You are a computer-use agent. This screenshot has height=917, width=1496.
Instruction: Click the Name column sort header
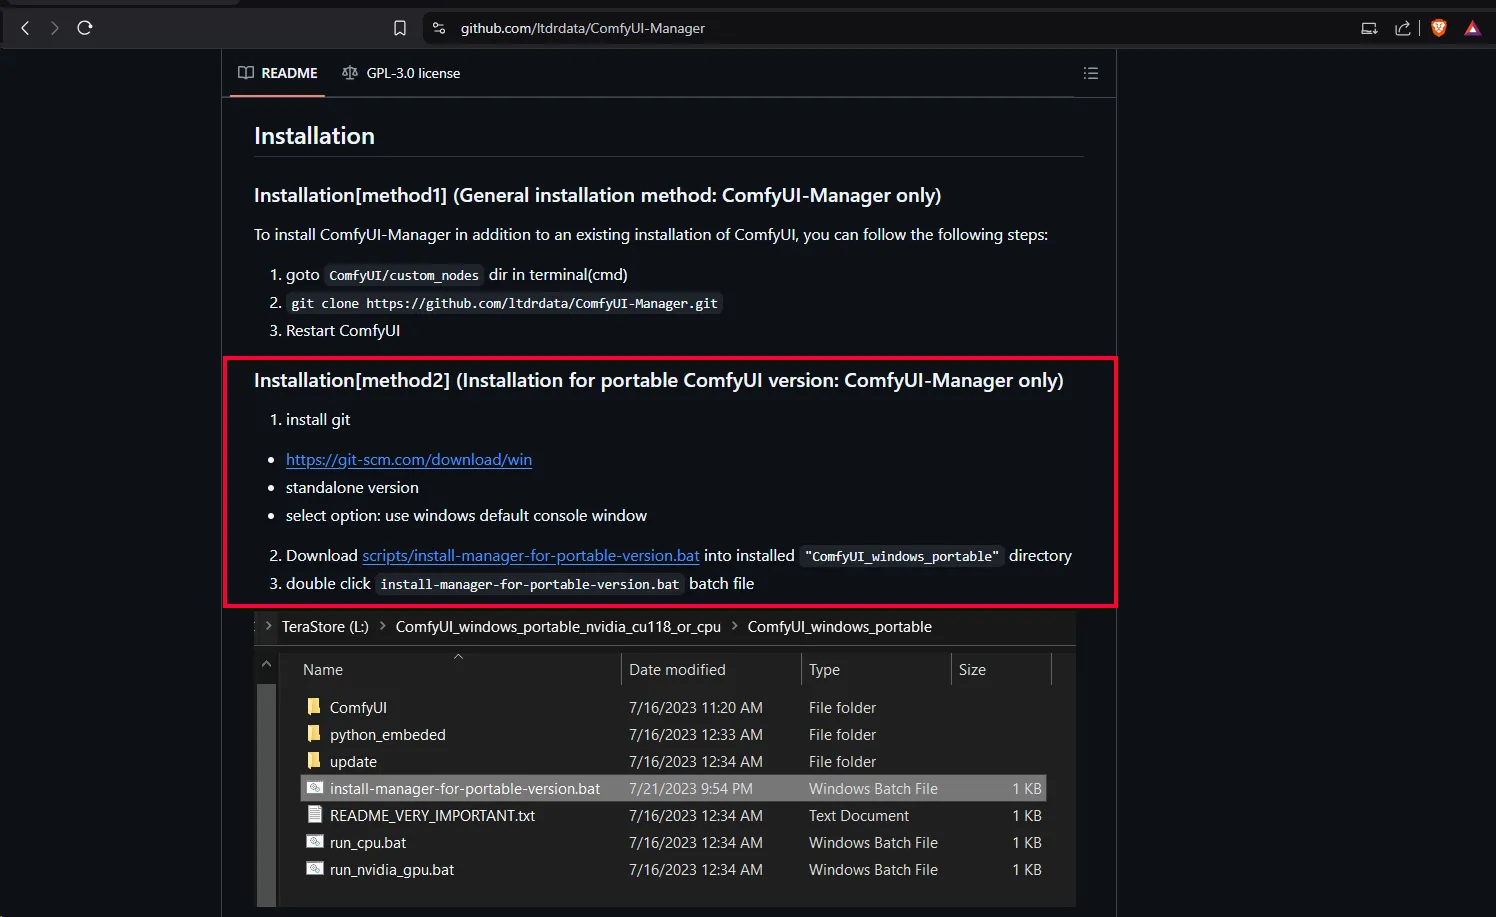coord(323,670)
